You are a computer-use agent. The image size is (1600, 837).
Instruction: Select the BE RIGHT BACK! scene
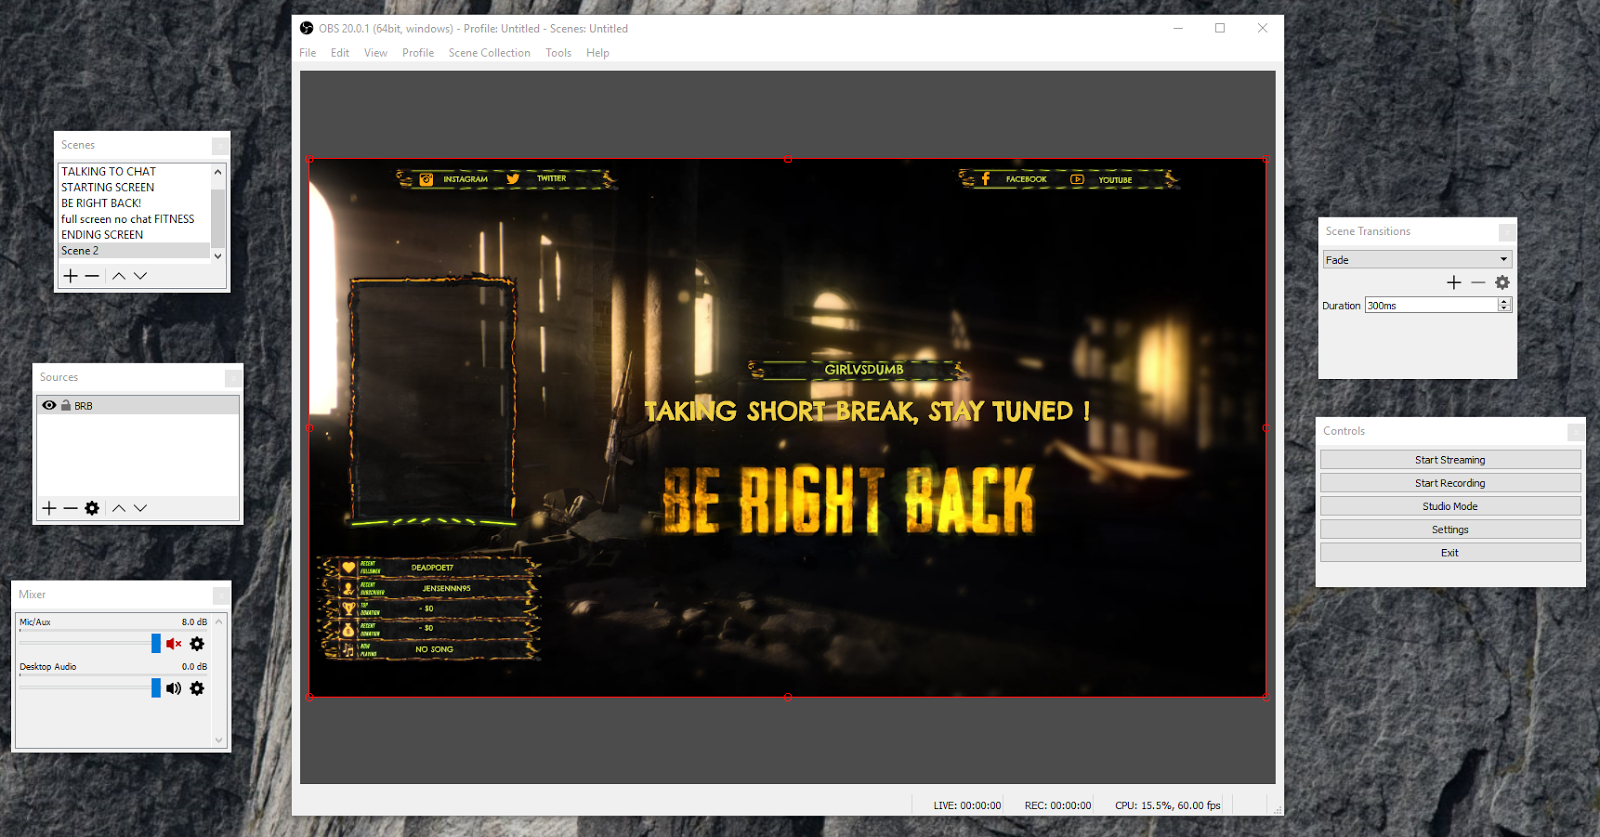pyautogui.click(x=134, y=203)
